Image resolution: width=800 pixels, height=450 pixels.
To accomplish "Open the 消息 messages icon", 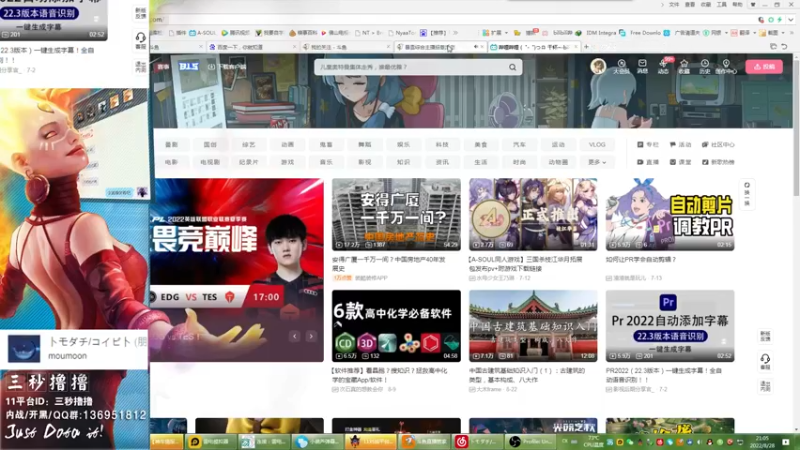I will [642, 67].
